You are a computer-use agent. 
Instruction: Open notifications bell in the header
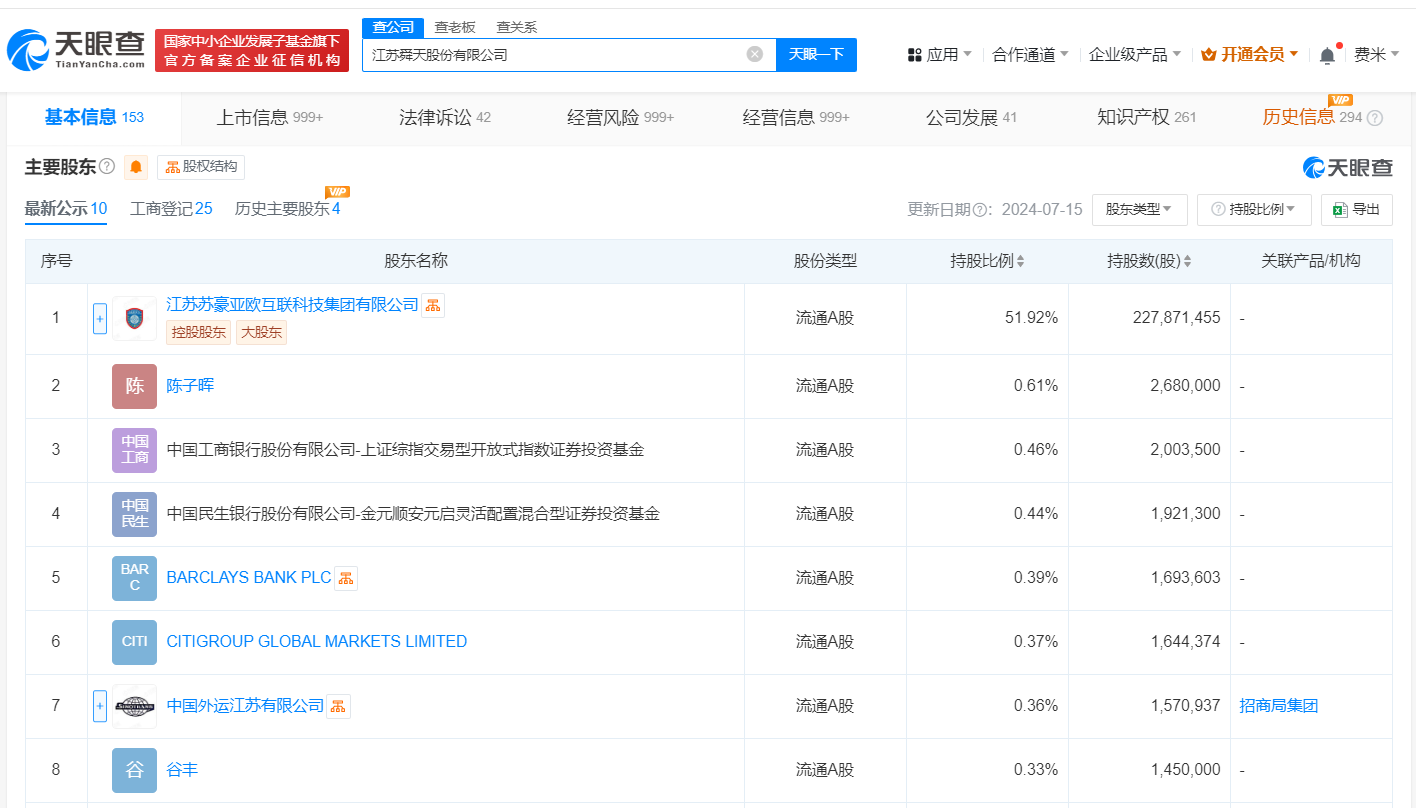[1327, 55]
